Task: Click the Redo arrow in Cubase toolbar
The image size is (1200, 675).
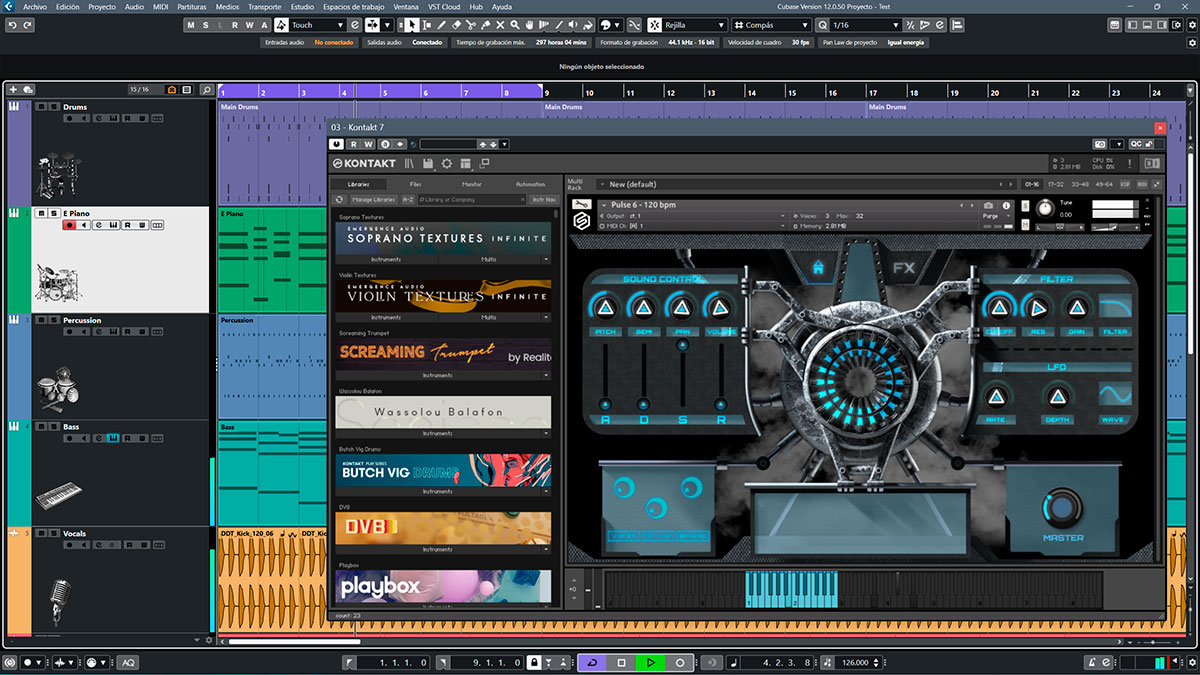Action: tap(26, 24)
